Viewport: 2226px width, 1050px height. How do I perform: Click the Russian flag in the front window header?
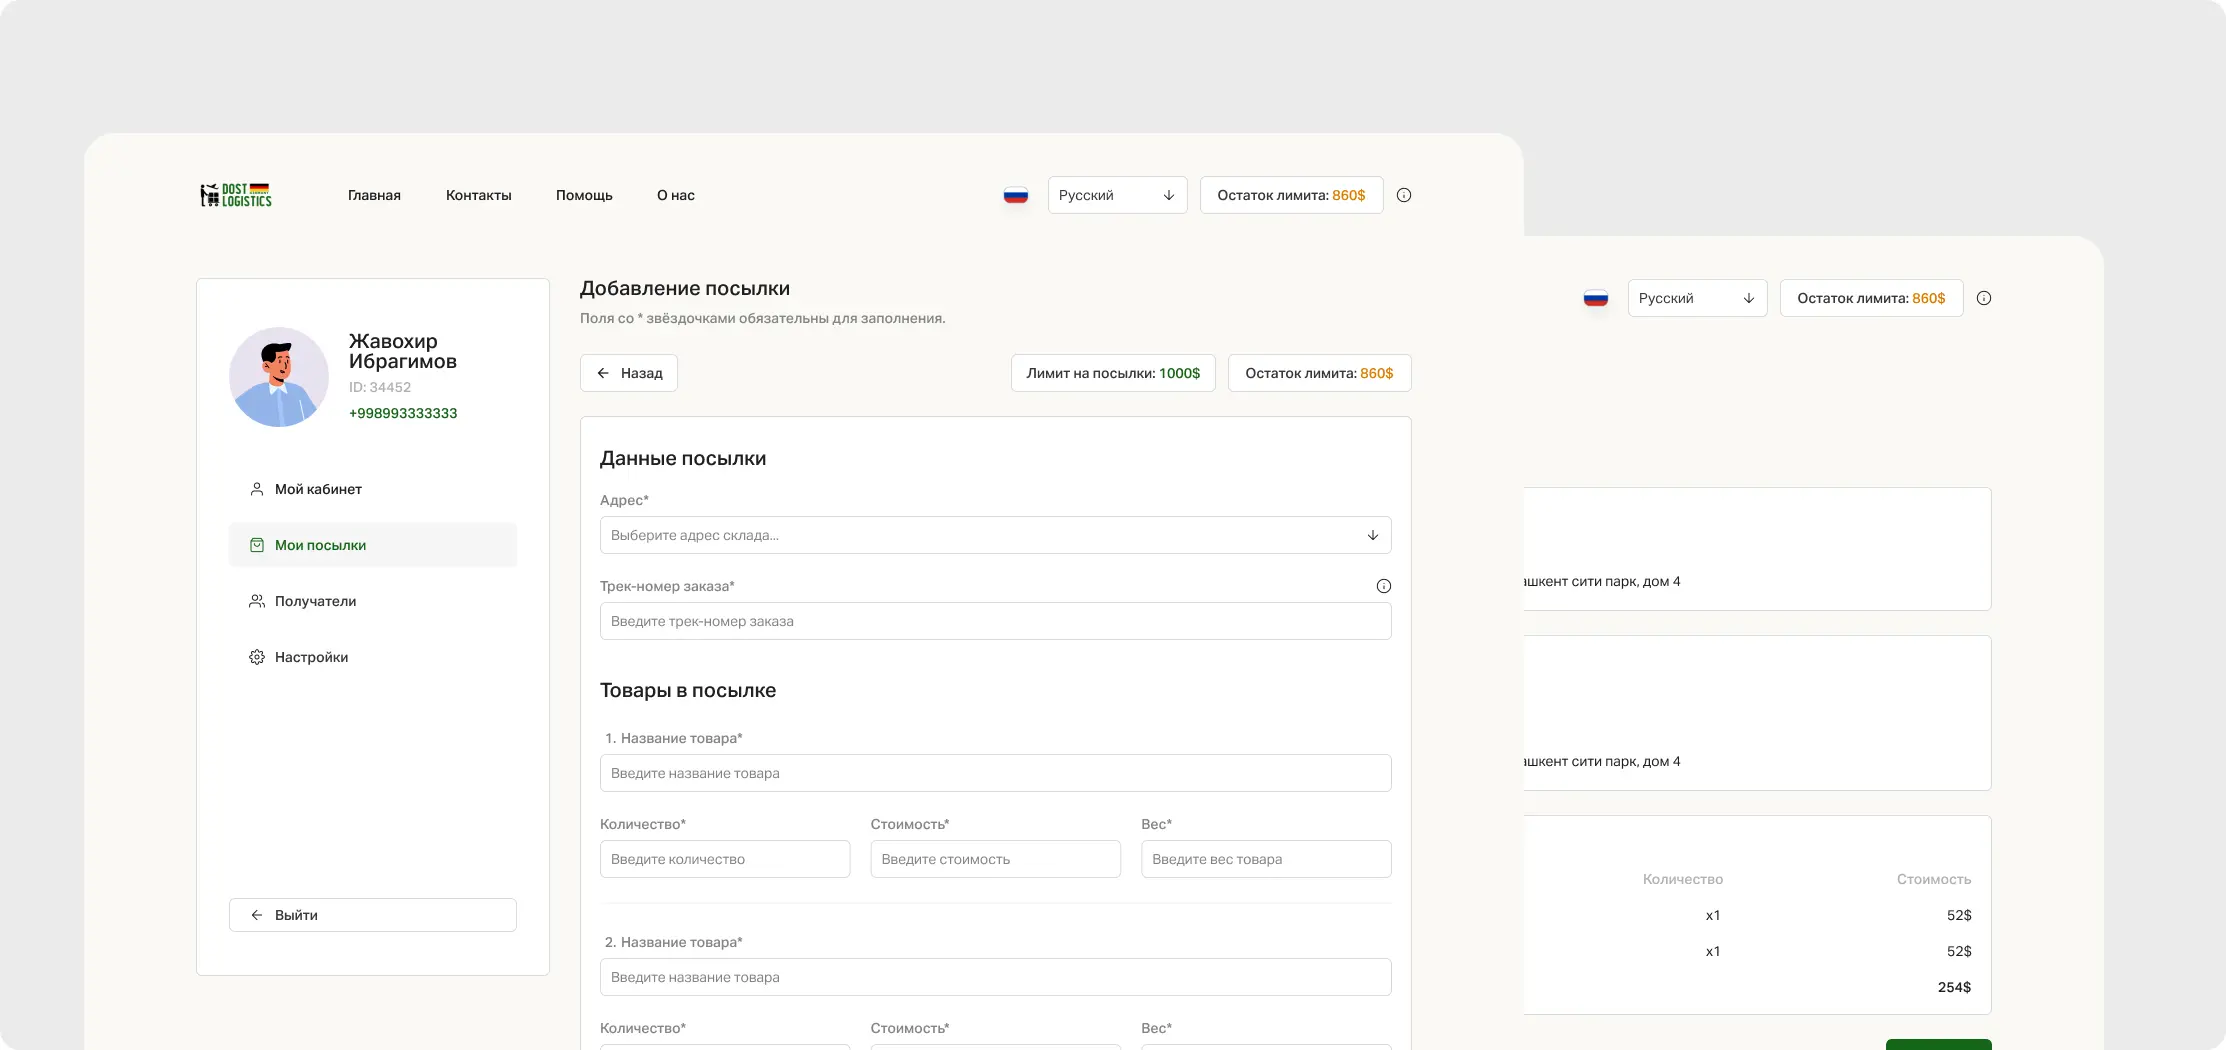coord(1016,195)
